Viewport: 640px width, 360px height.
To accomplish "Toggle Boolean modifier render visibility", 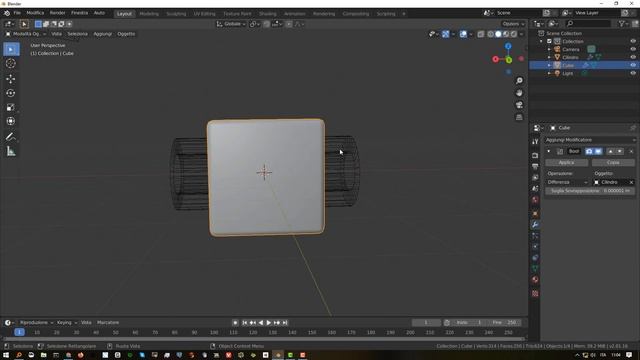I will pos(589,151).
